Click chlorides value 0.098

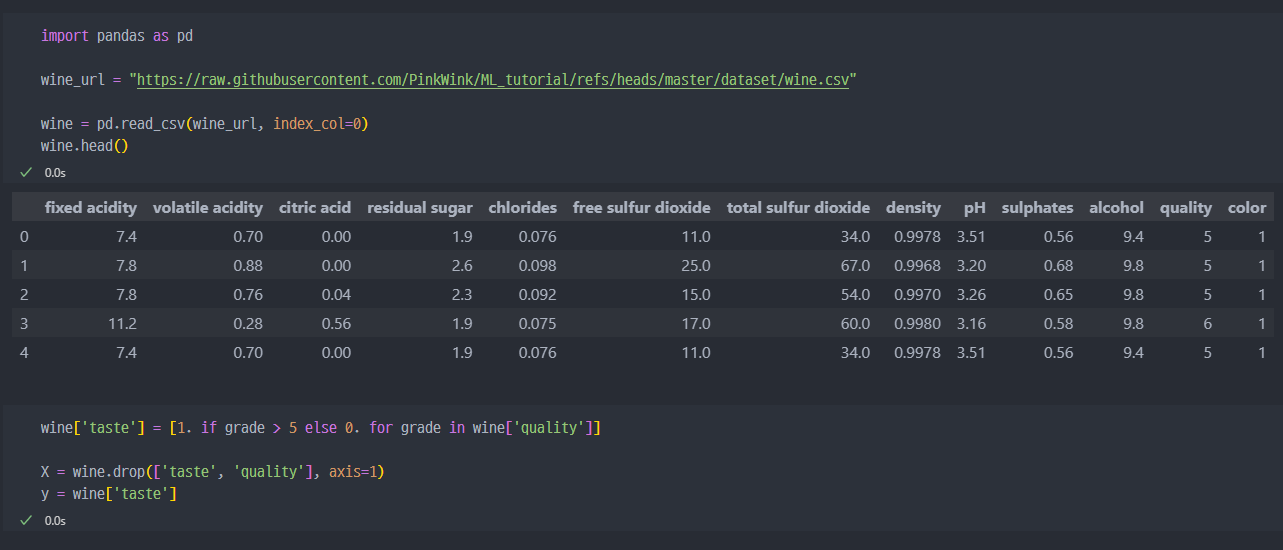point(538,266)
